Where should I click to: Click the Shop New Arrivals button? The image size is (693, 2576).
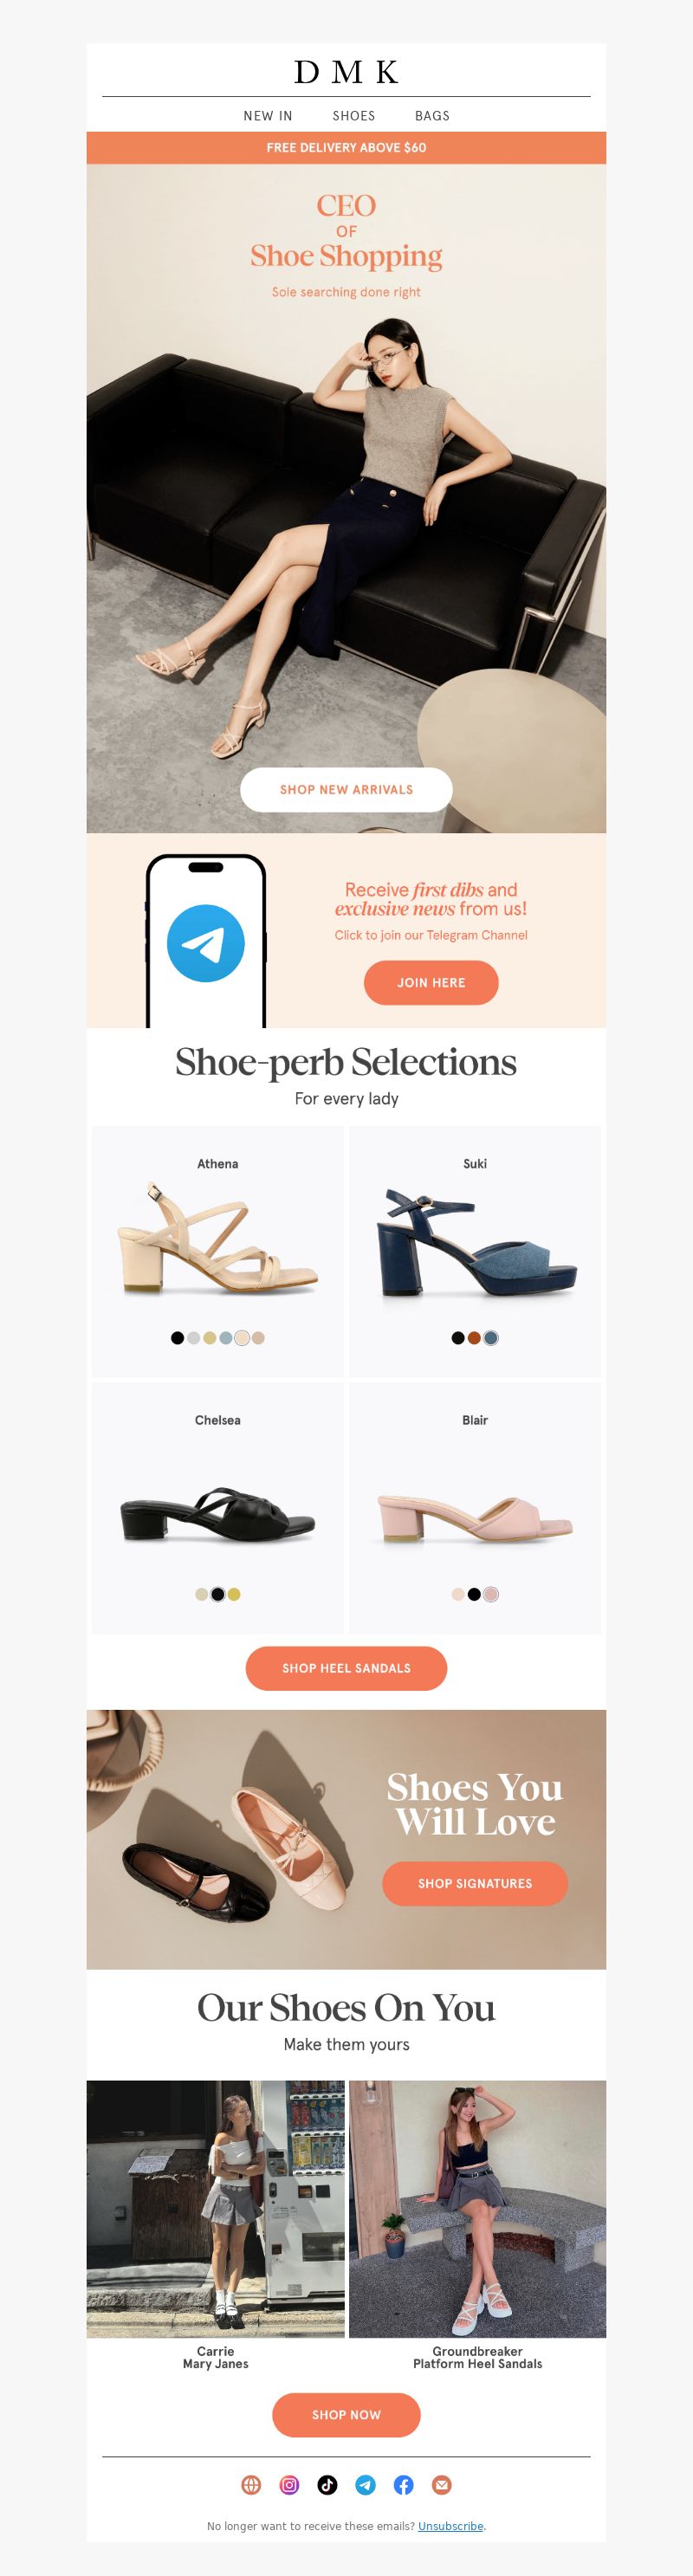pyautogui.click(x=346, y=789)
